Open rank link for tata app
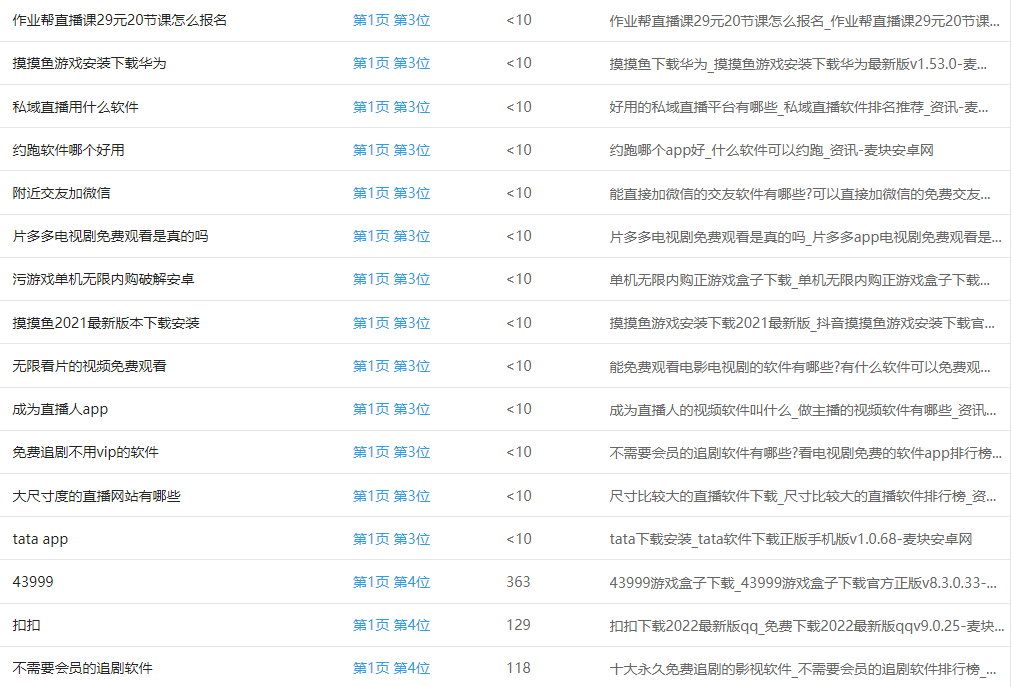Image resolution: width=1013 pixels, height=687 pixels. [x=392, y=539]
